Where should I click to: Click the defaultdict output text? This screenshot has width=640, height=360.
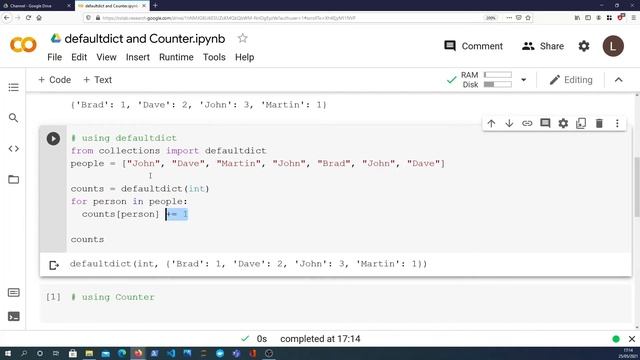248,264
